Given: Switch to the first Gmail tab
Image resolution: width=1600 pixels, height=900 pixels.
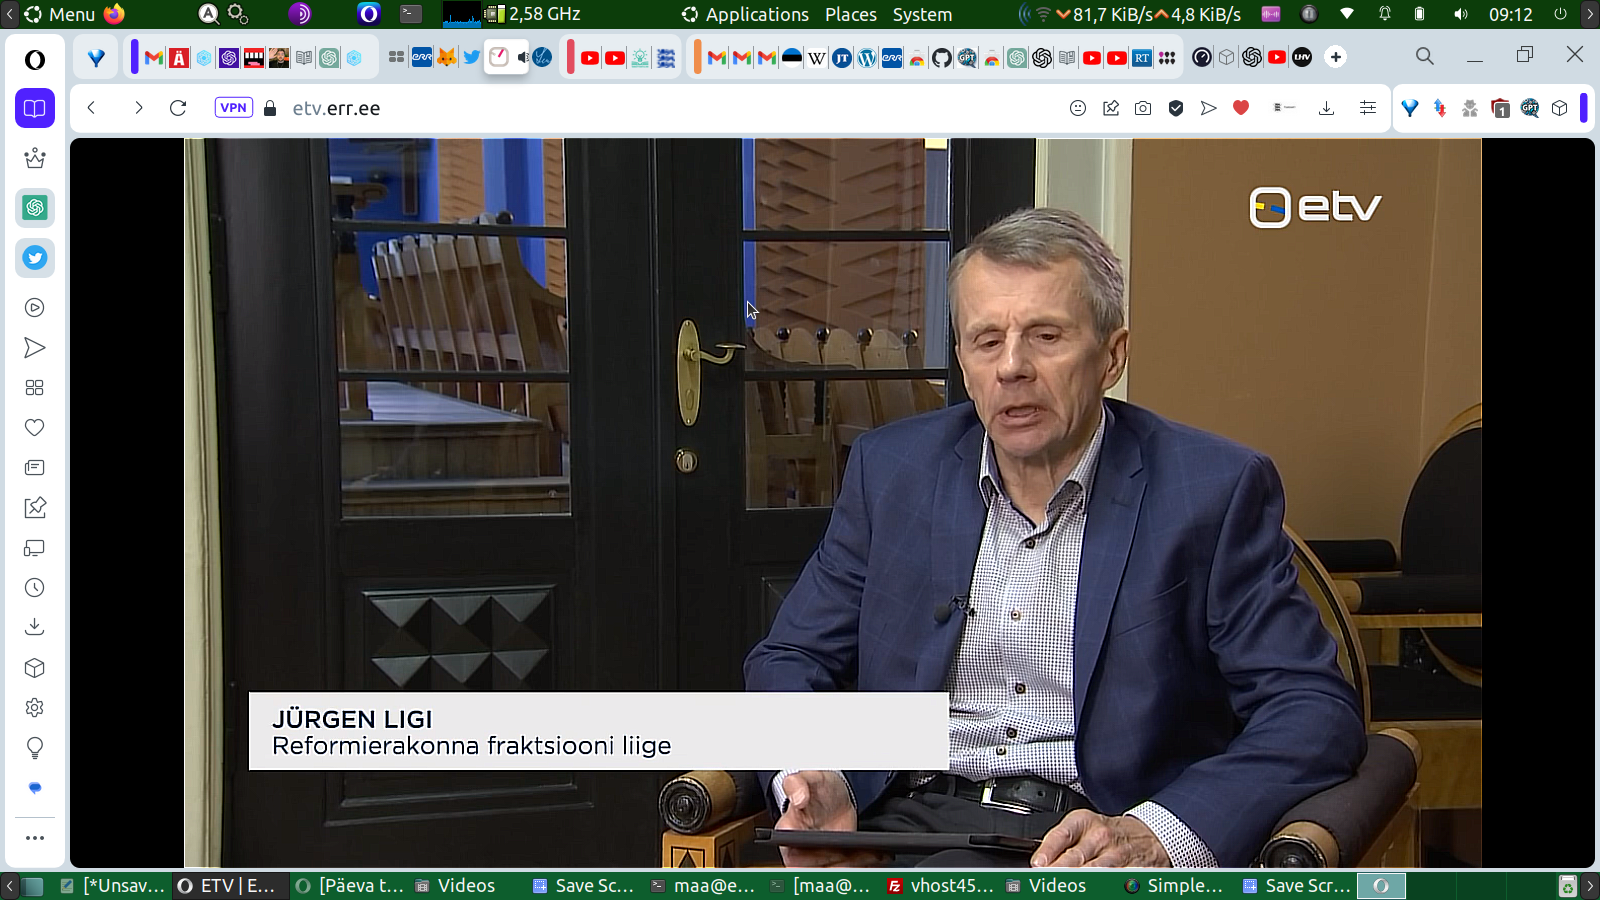Looking at the screenshot, I should [x=154, y=58].
